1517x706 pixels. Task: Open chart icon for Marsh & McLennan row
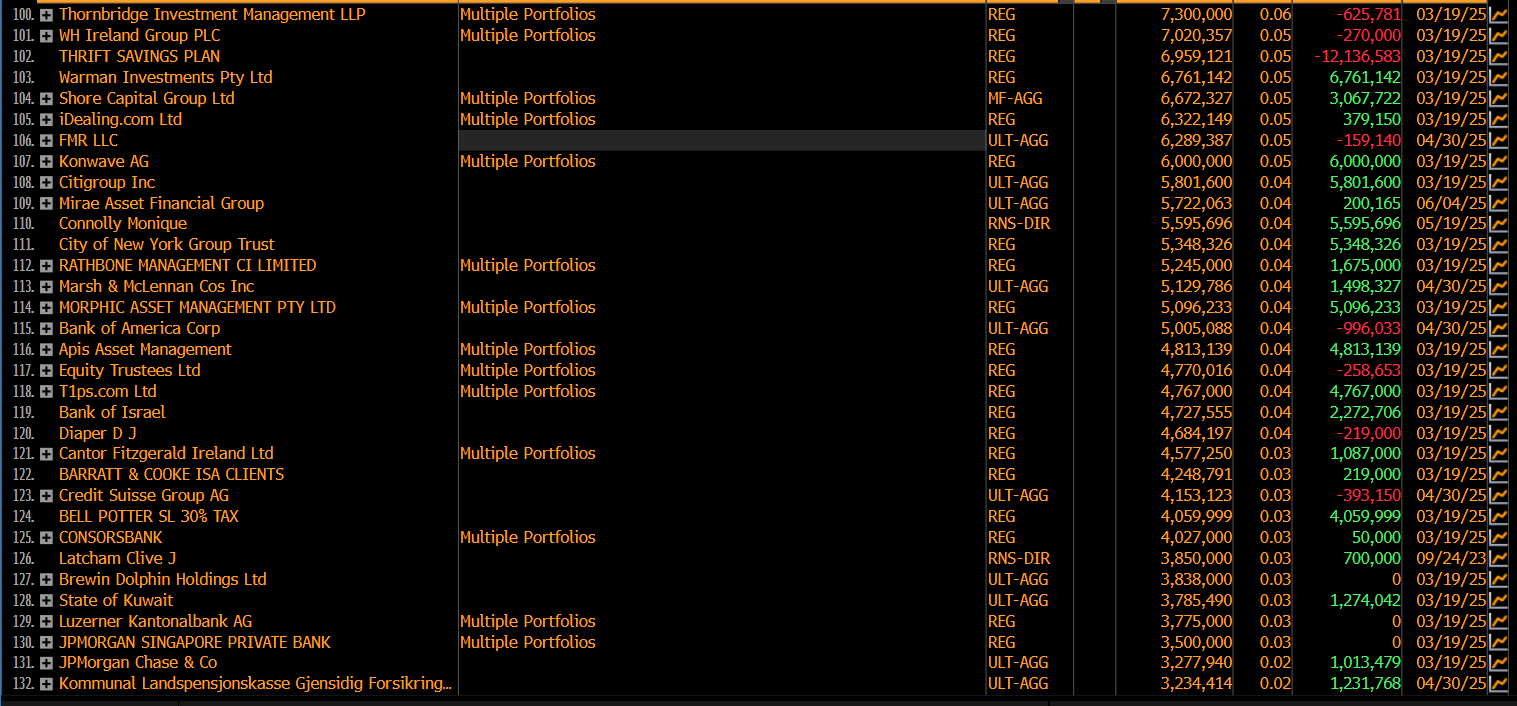pos(1498,286)
